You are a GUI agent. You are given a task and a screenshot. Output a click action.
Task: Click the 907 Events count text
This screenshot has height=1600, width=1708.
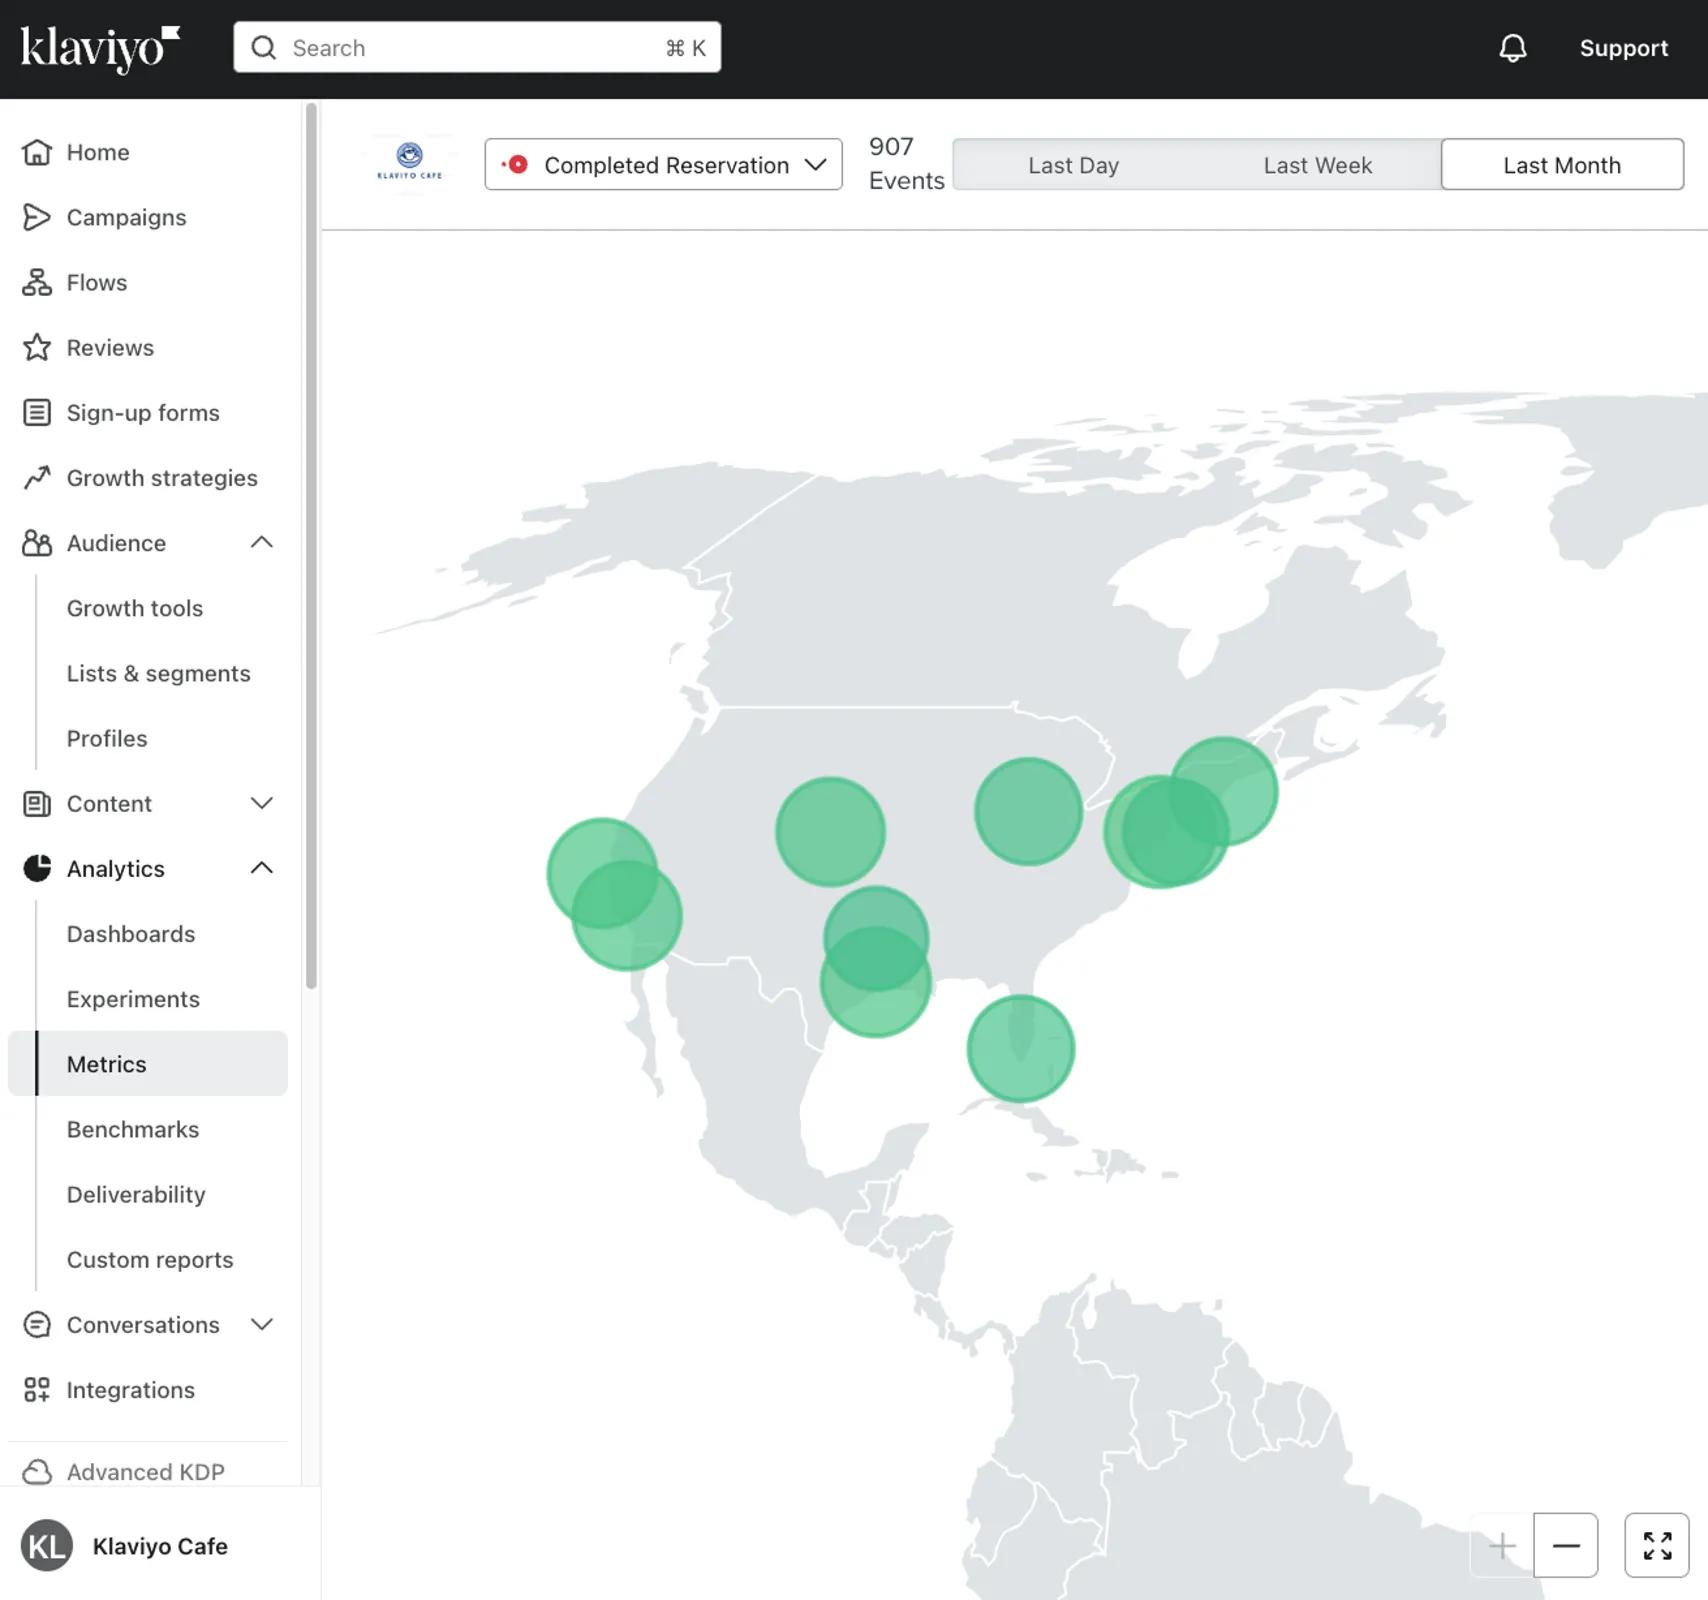pos(906,164)
